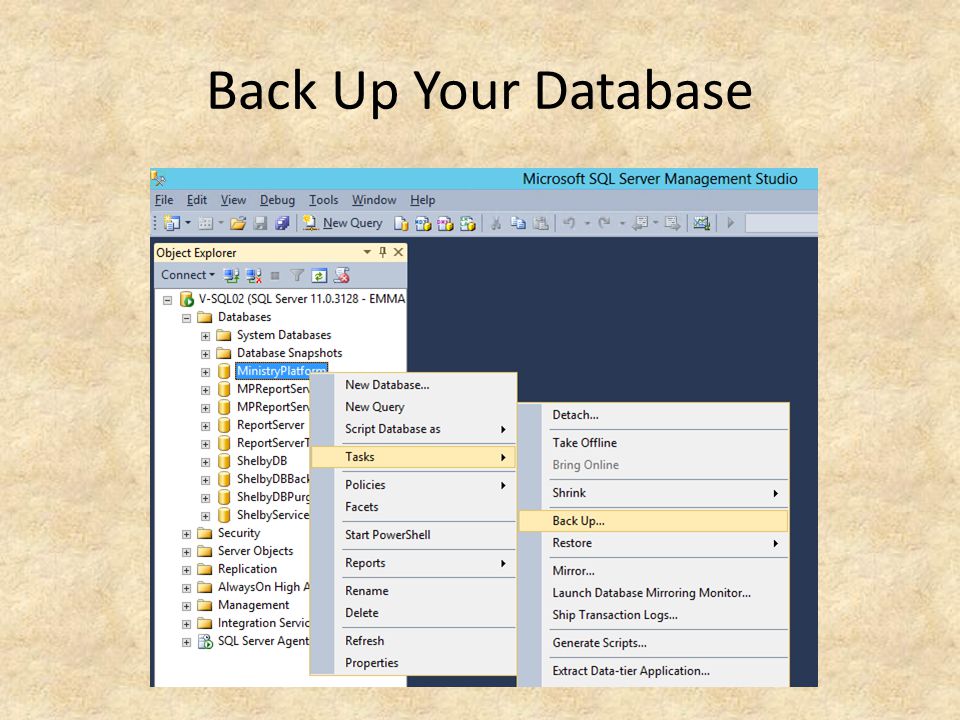Select the Replication folder
The width and height of the screenshot is (960, 720).
[247, 569]
